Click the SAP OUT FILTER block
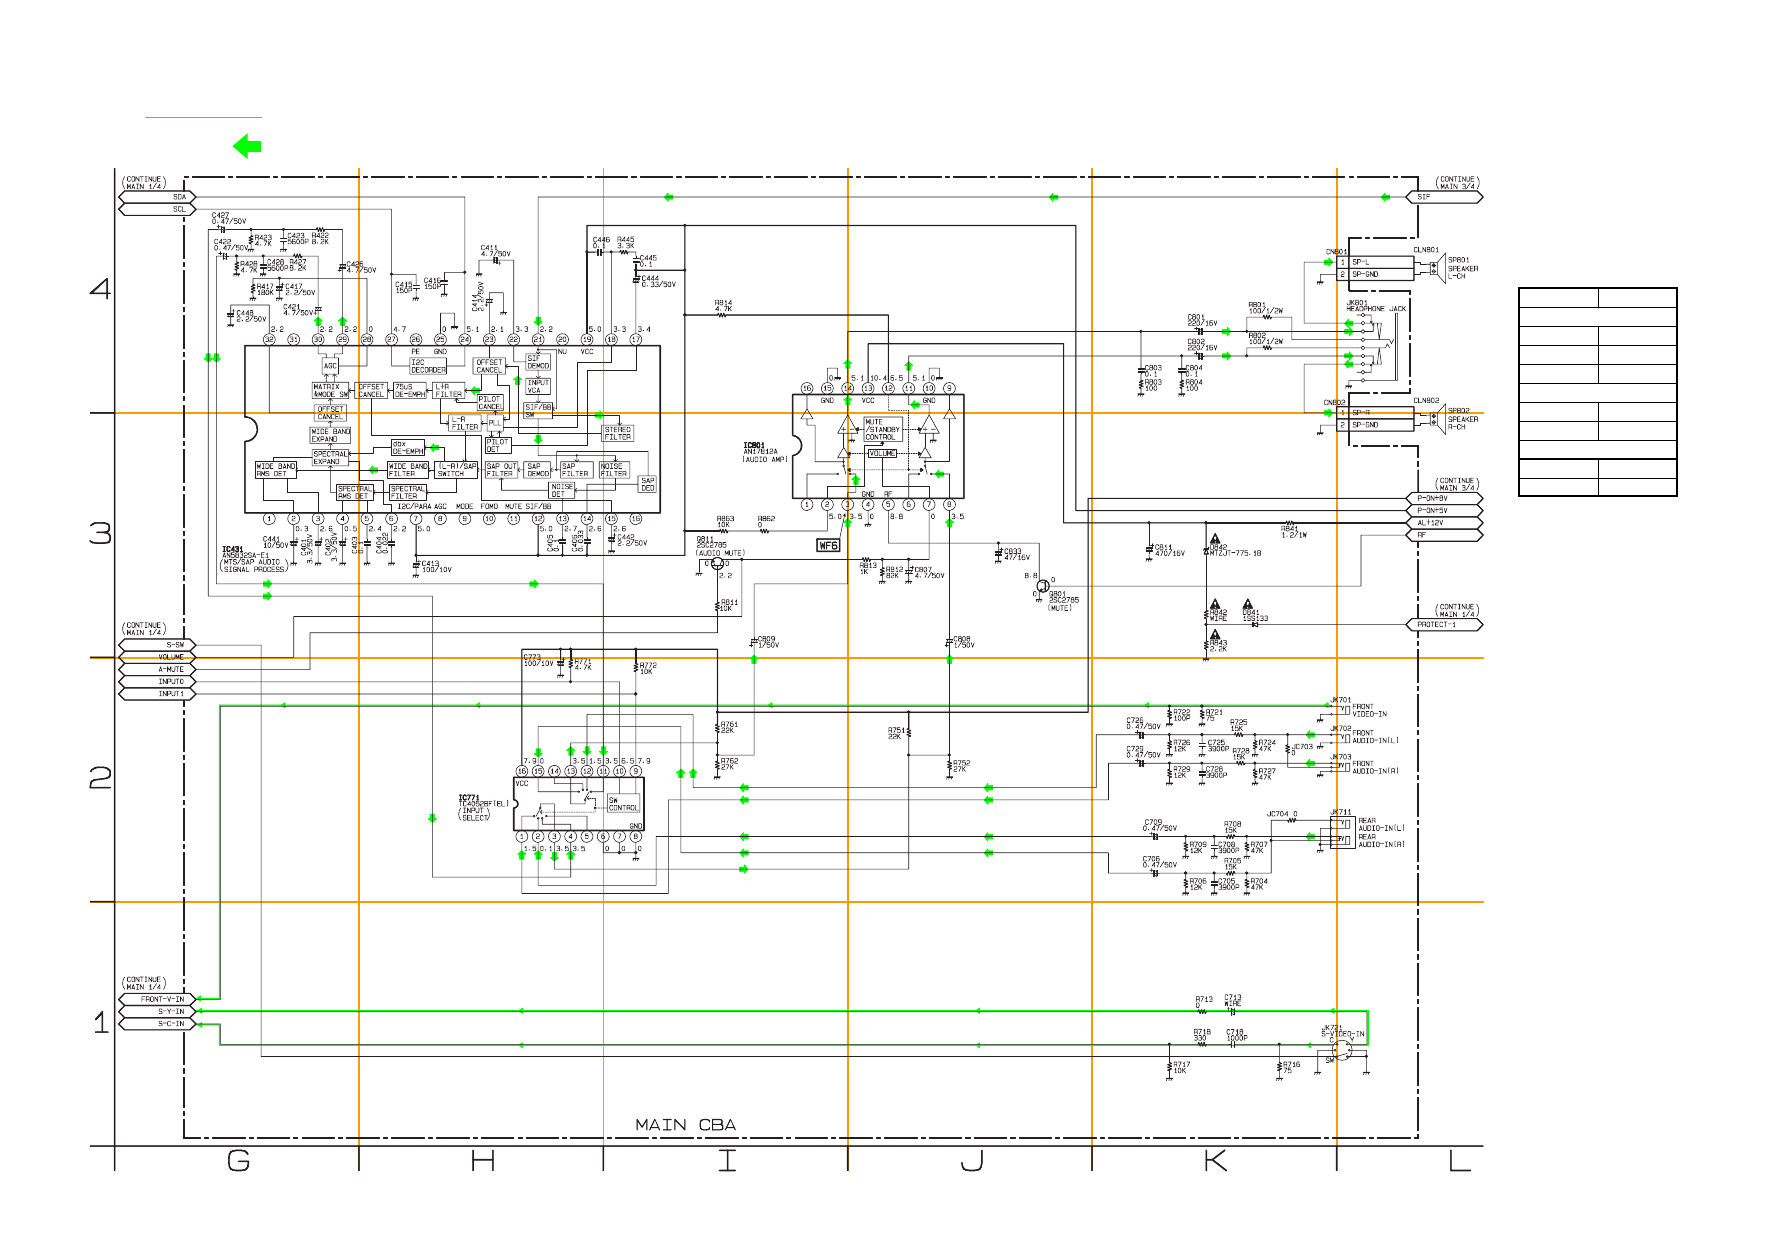The width and height of the screenshot is (1768, 1238). [x=502, y=470]
